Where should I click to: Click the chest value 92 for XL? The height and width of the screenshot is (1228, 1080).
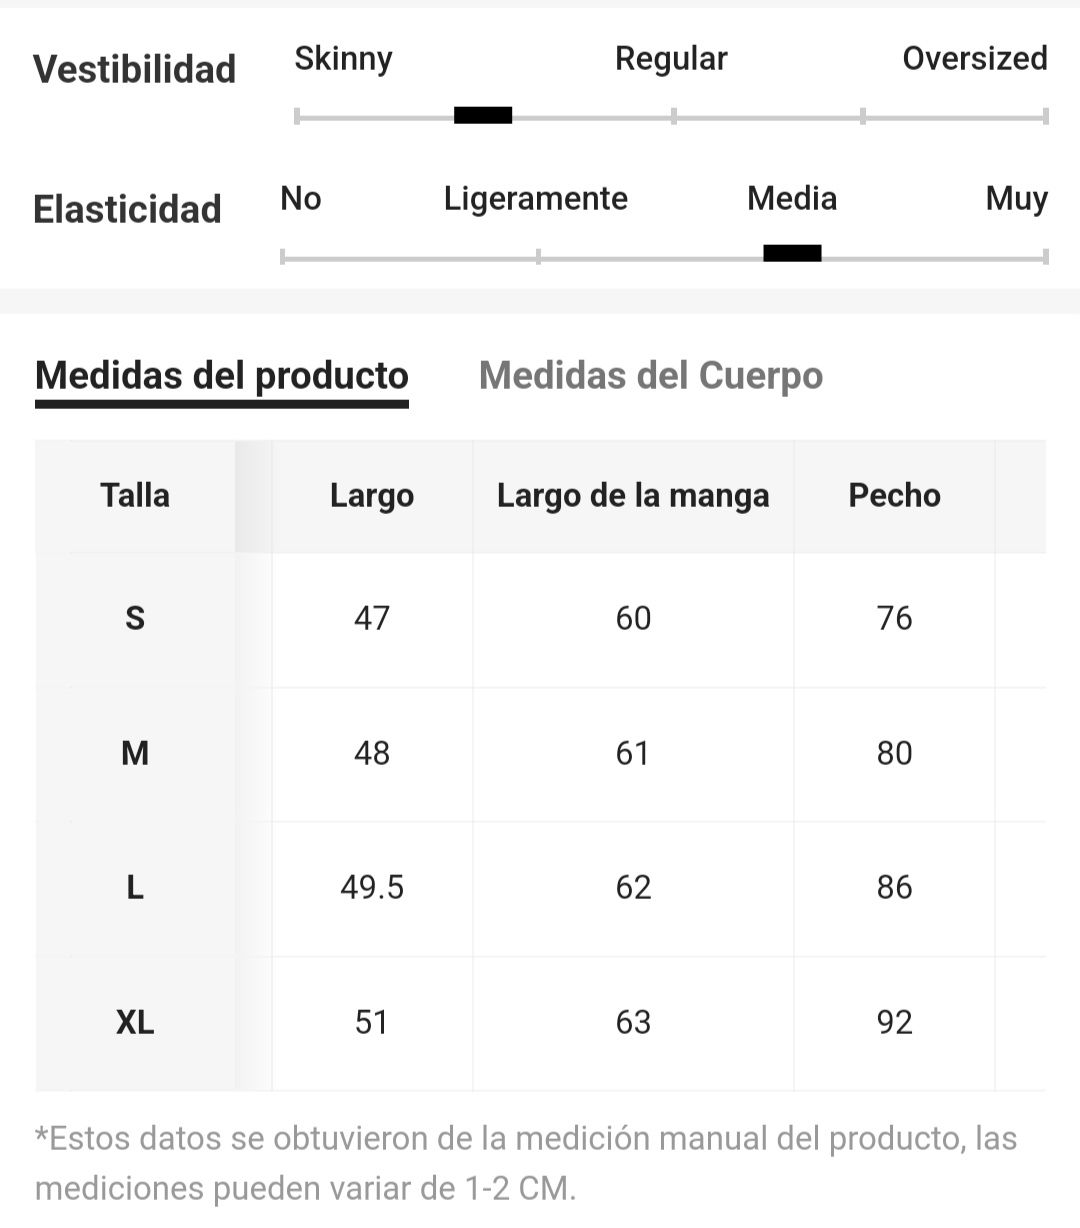pyautogui.click(x=894, y=1022)
